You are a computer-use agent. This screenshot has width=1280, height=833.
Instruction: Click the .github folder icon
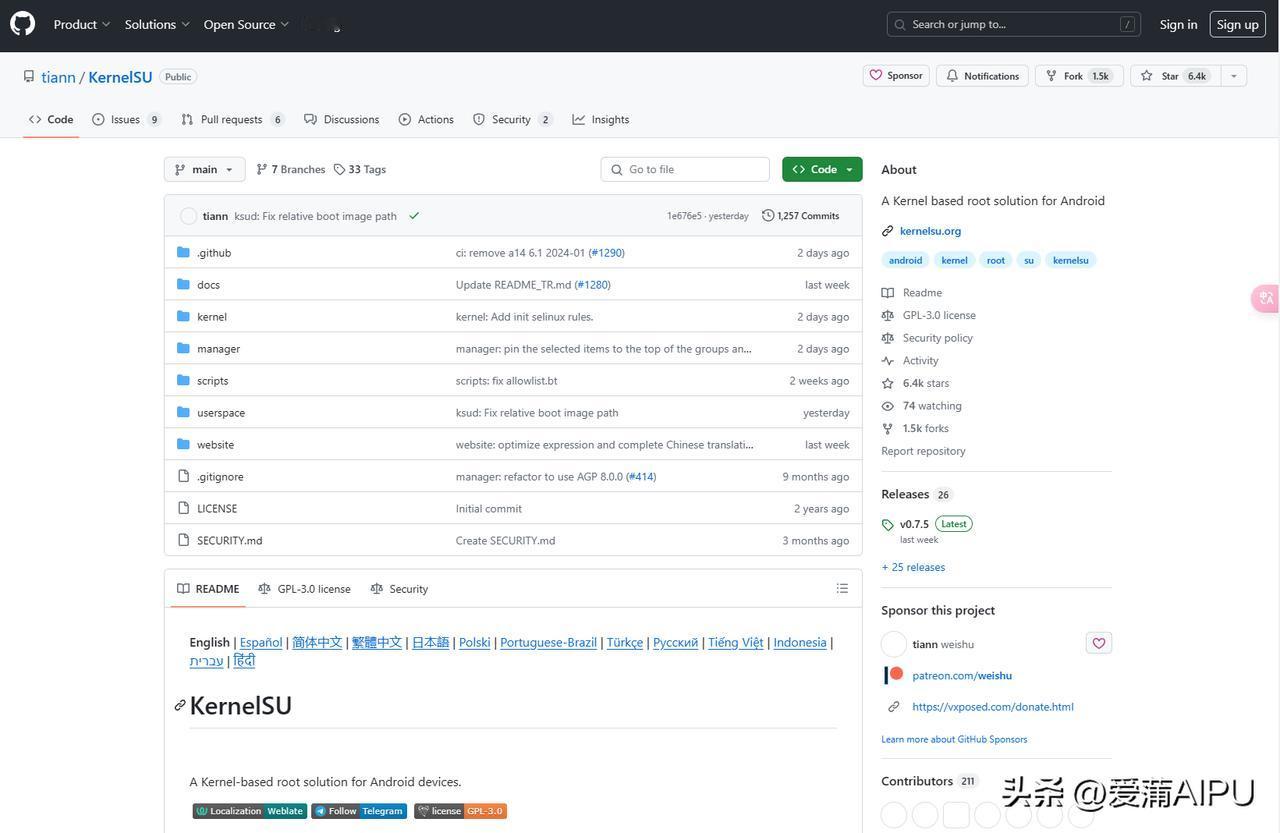click(x=183, y=252)
